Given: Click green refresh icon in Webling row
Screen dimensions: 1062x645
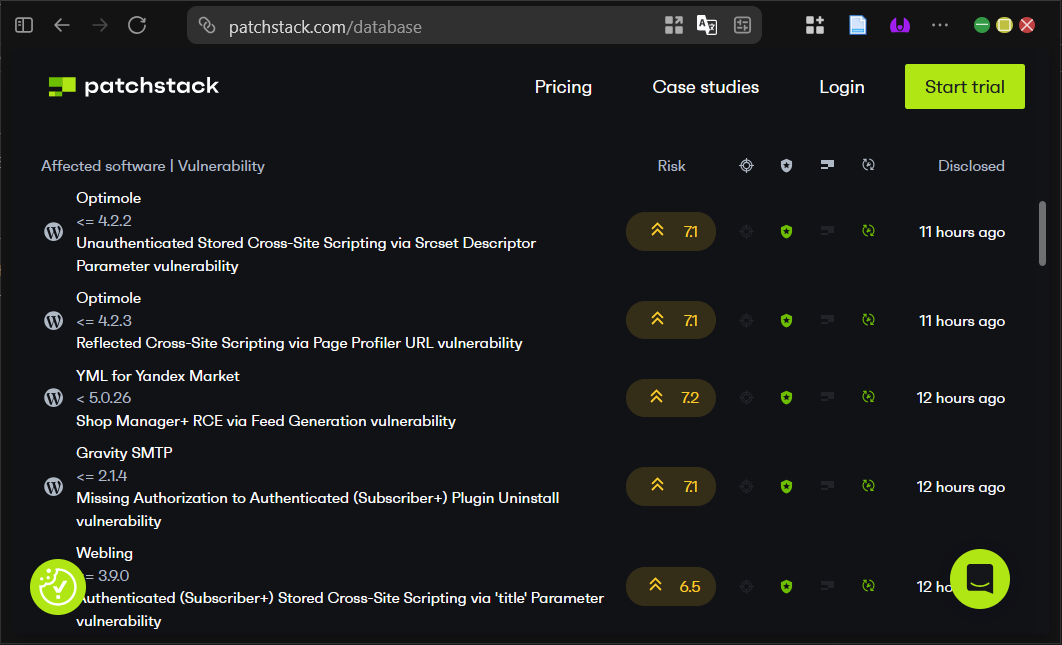Looking at the screenshot, I should 868,586.
